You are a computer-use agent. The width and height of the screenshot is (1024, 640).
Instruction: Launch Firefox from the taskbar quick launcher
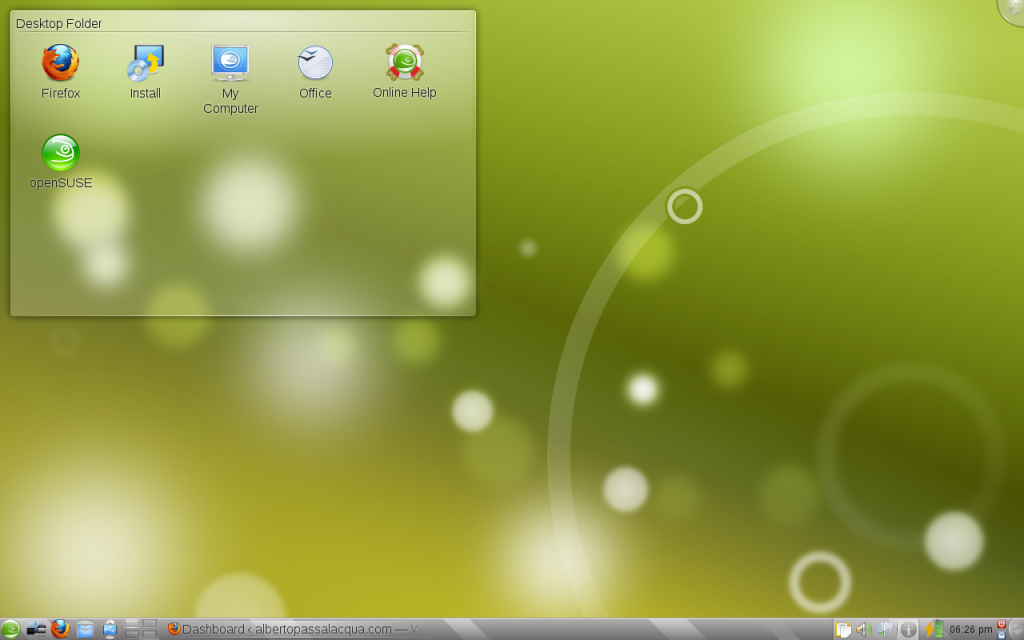[60, 630]
